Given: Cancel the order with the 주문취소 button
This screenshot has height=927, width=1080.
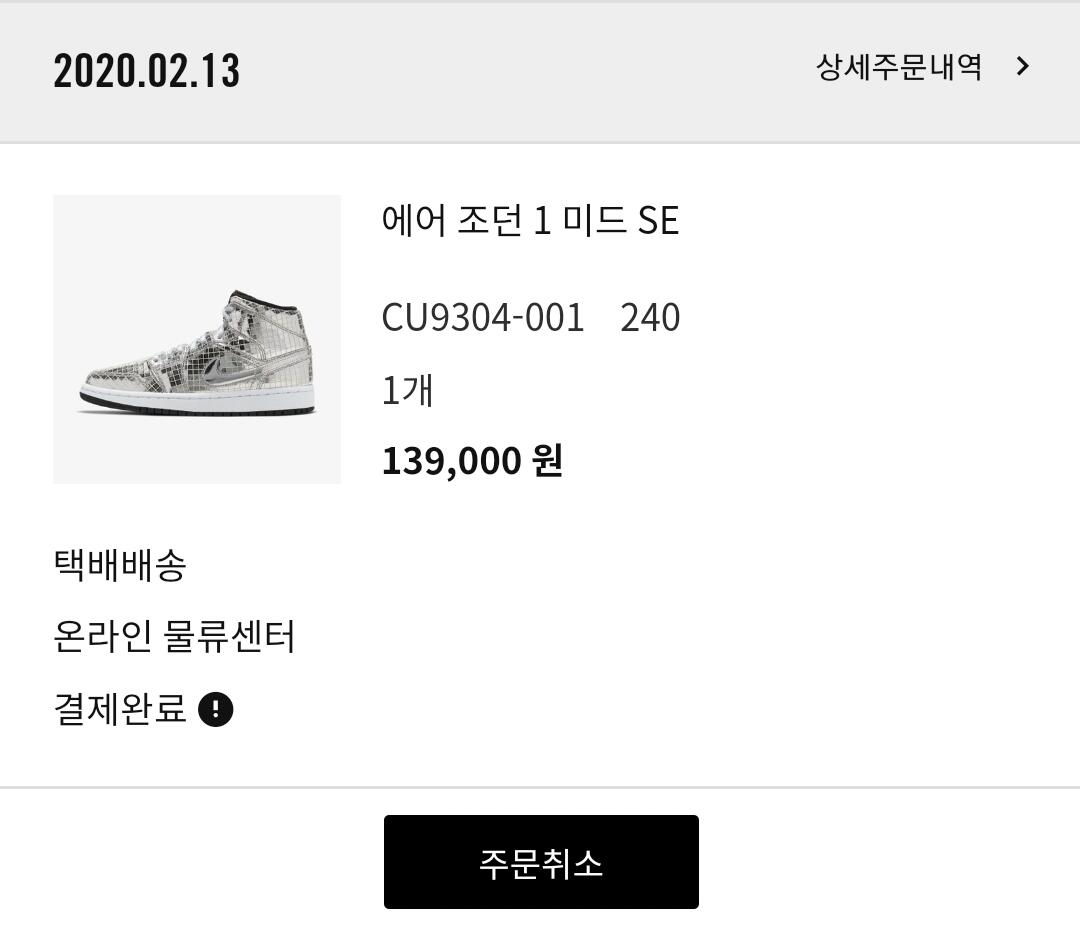Looking at the screenshot, I should [541, 862].
